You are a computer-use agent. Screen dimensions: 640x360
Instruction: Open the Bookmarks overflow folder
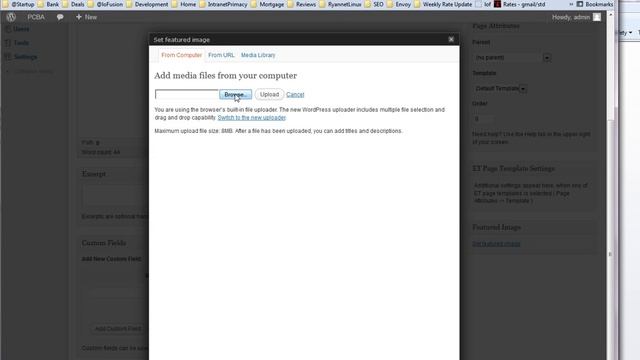click(594, 4)
